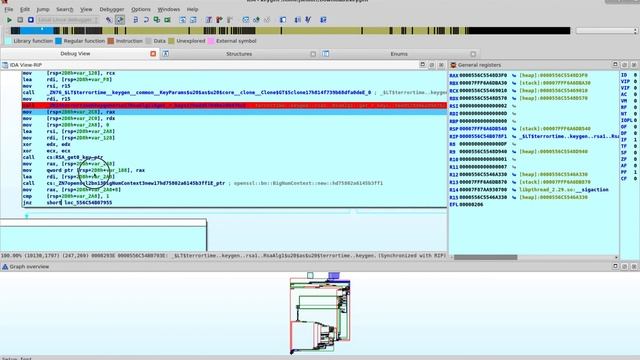The width and height of the screenshot is (640, 360).
Task: Open the View menu
Action: 86,9
